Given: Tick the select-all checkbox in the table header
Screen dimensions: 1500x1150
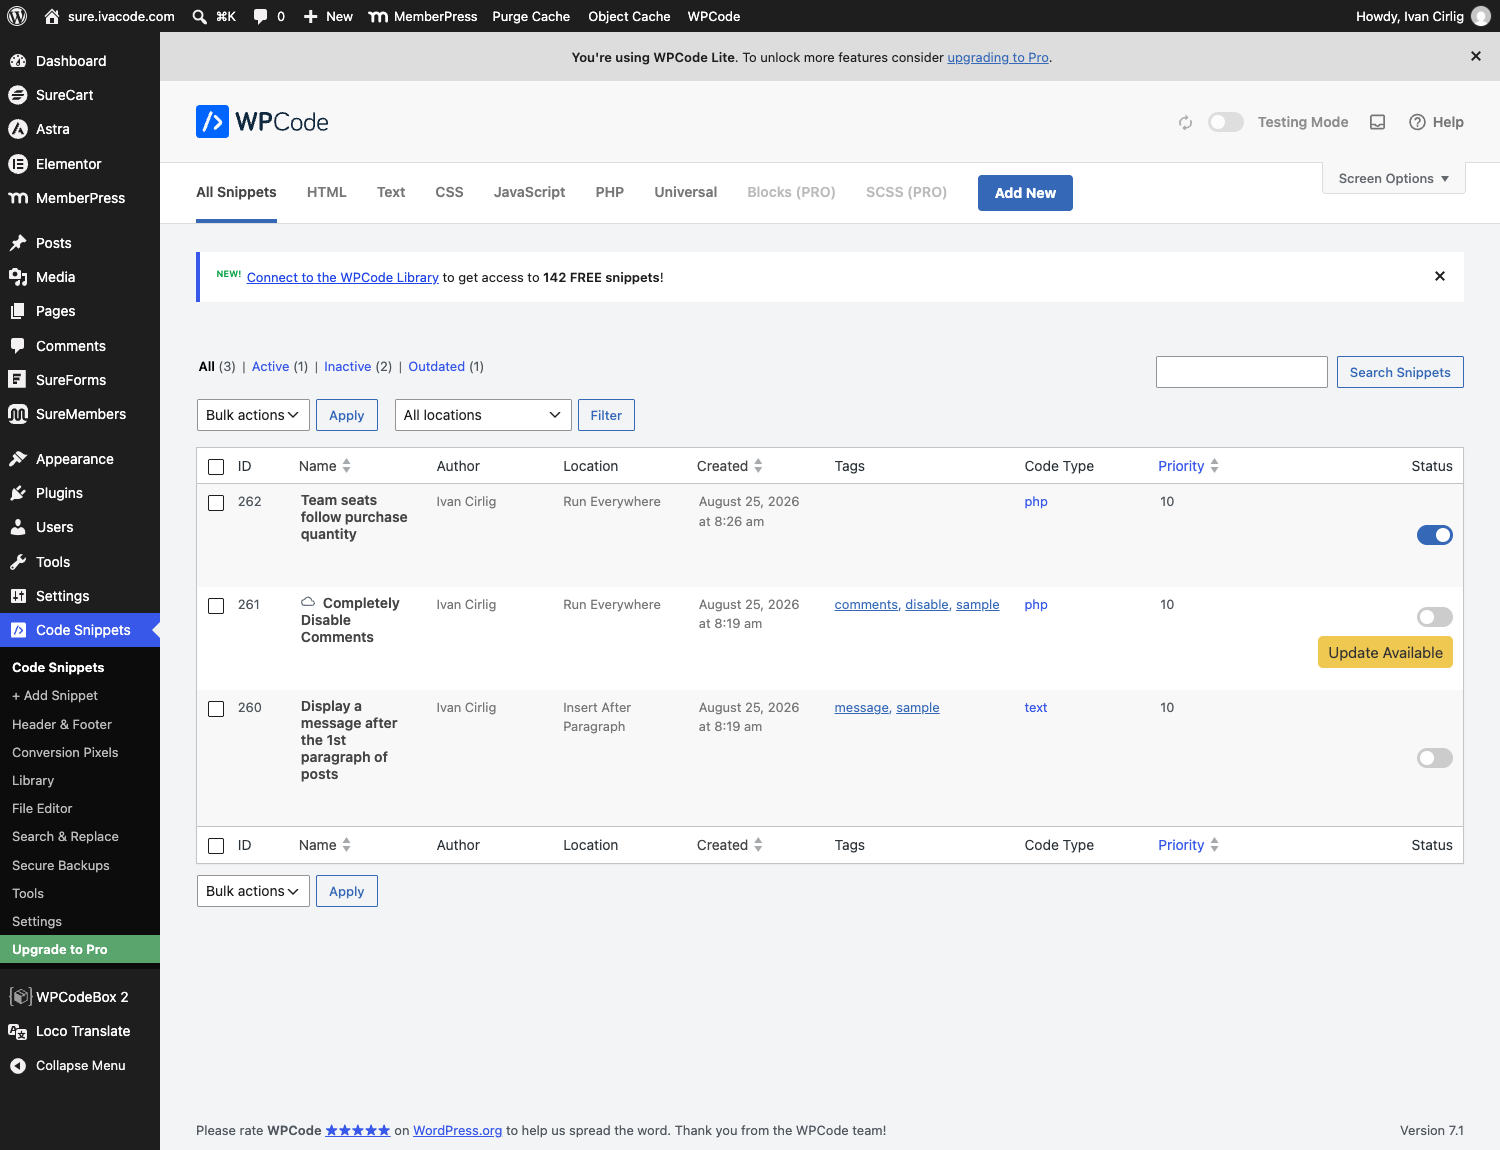Looking at the screenshot, I should point(216,467).
